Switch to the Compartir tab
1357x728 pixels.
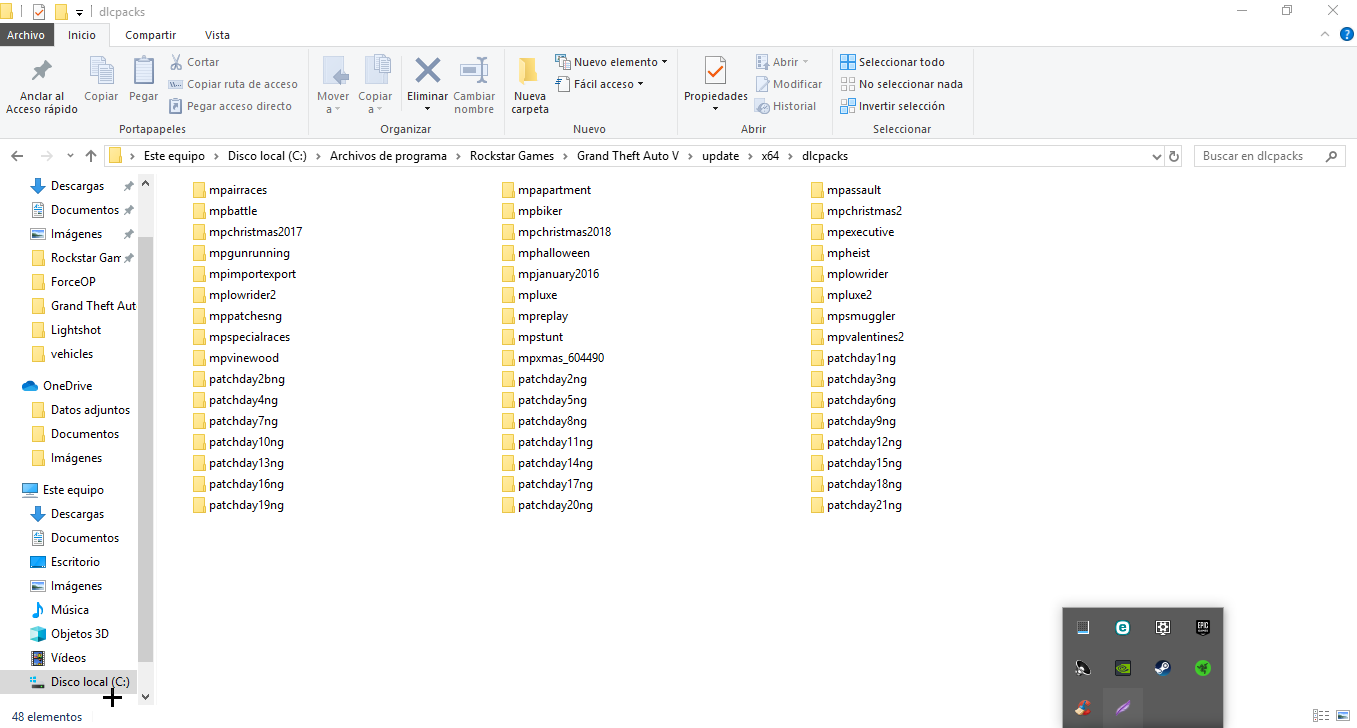(x=151, y=35)
